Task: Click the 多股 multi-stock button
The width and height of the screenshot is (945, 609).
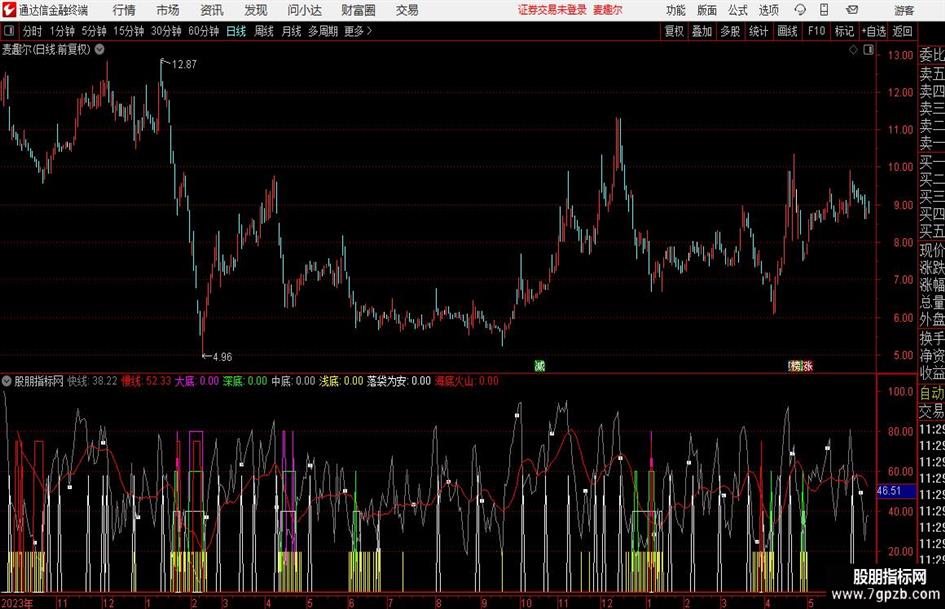Action: coord(730,31)
